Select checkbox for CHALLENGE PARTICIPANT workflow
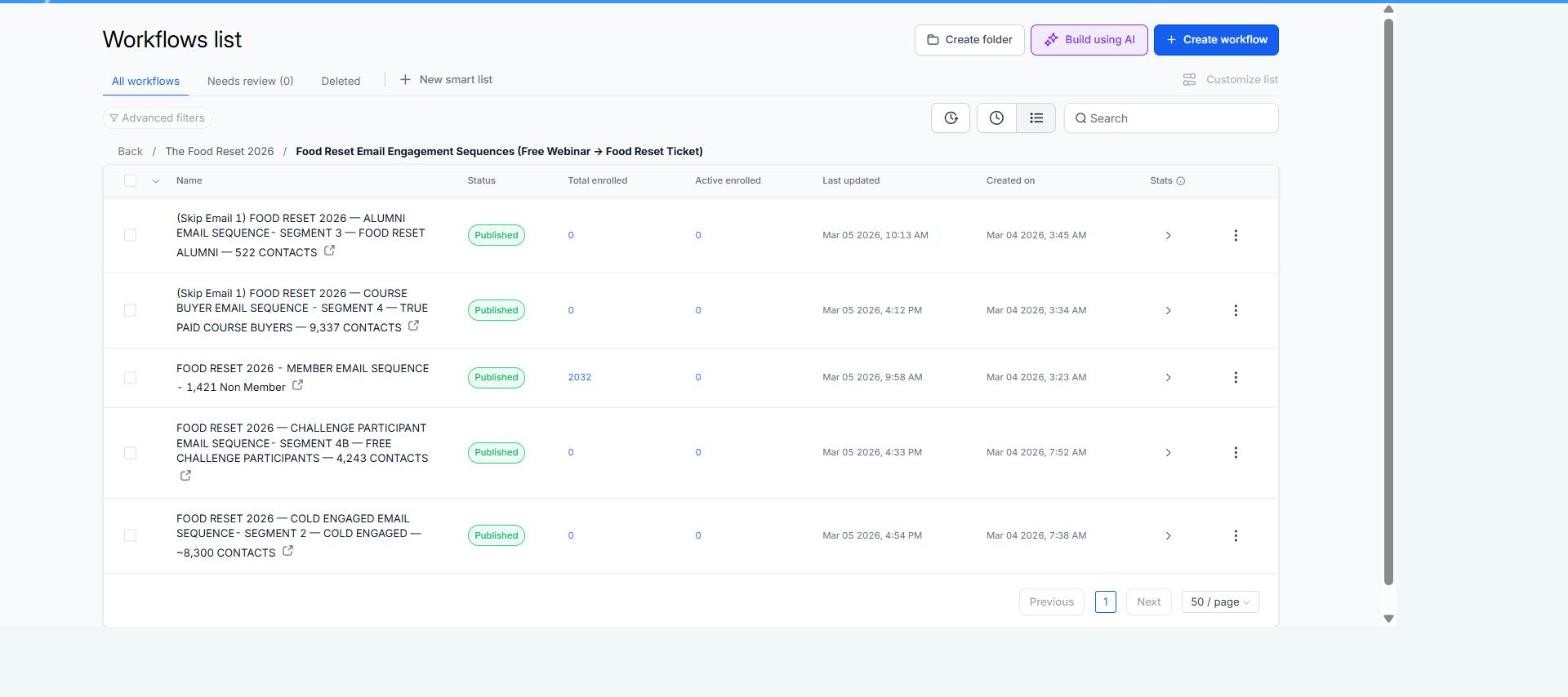This screenshot has height=697, width=1568. coord(130,452)
